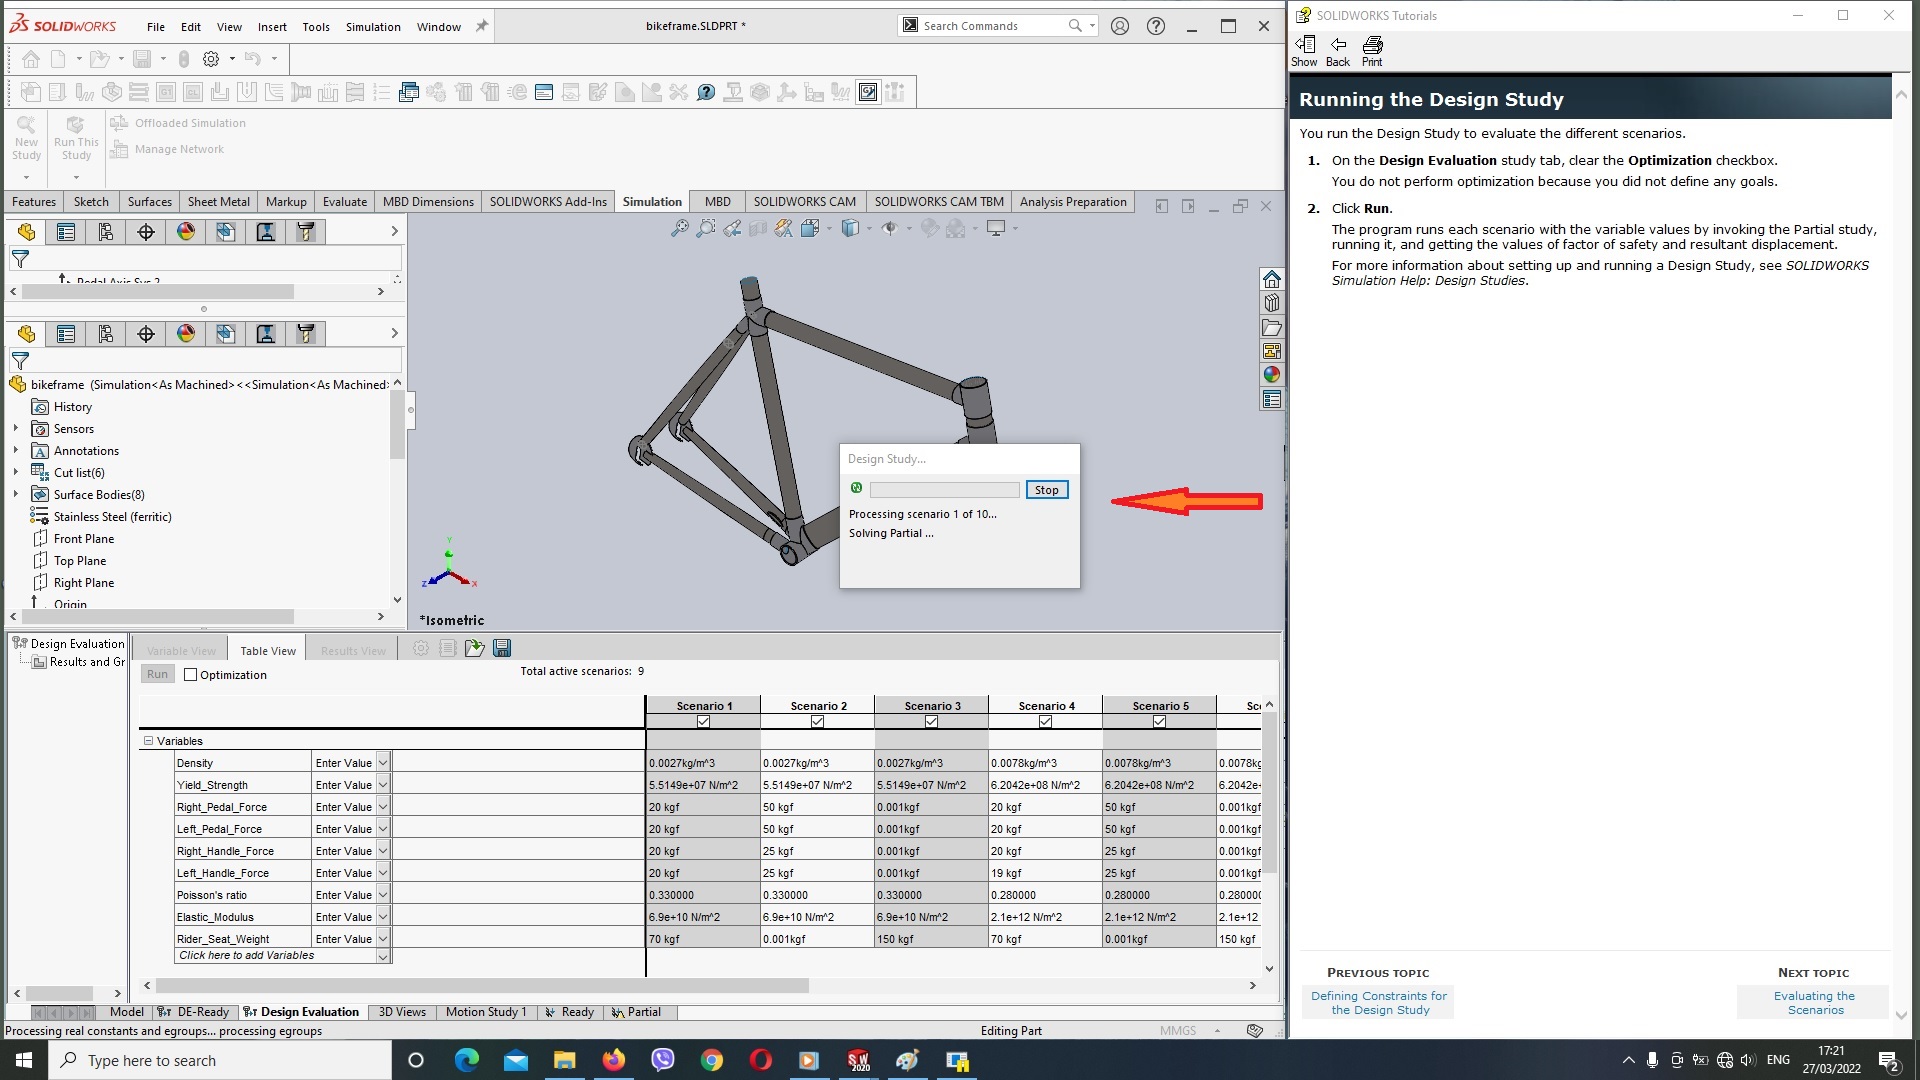Switch to the Sheet Metal ribbon tab
The width and height of the screenshot is (1920, 1080).
point(219,202)
